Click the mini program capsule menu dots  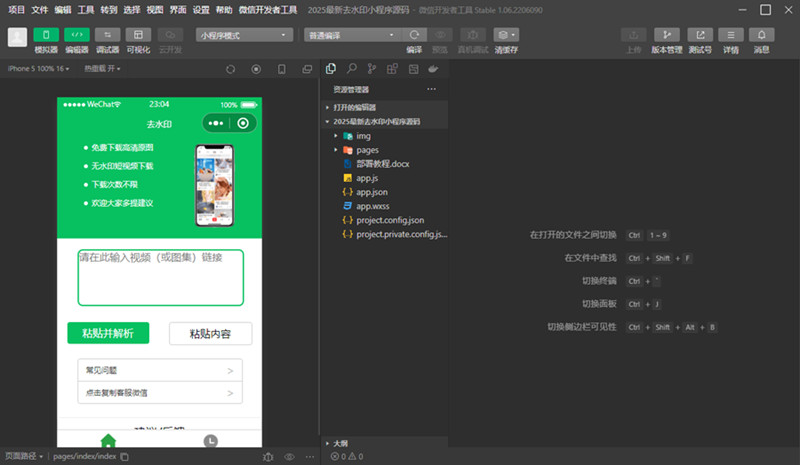coord(216,123)
